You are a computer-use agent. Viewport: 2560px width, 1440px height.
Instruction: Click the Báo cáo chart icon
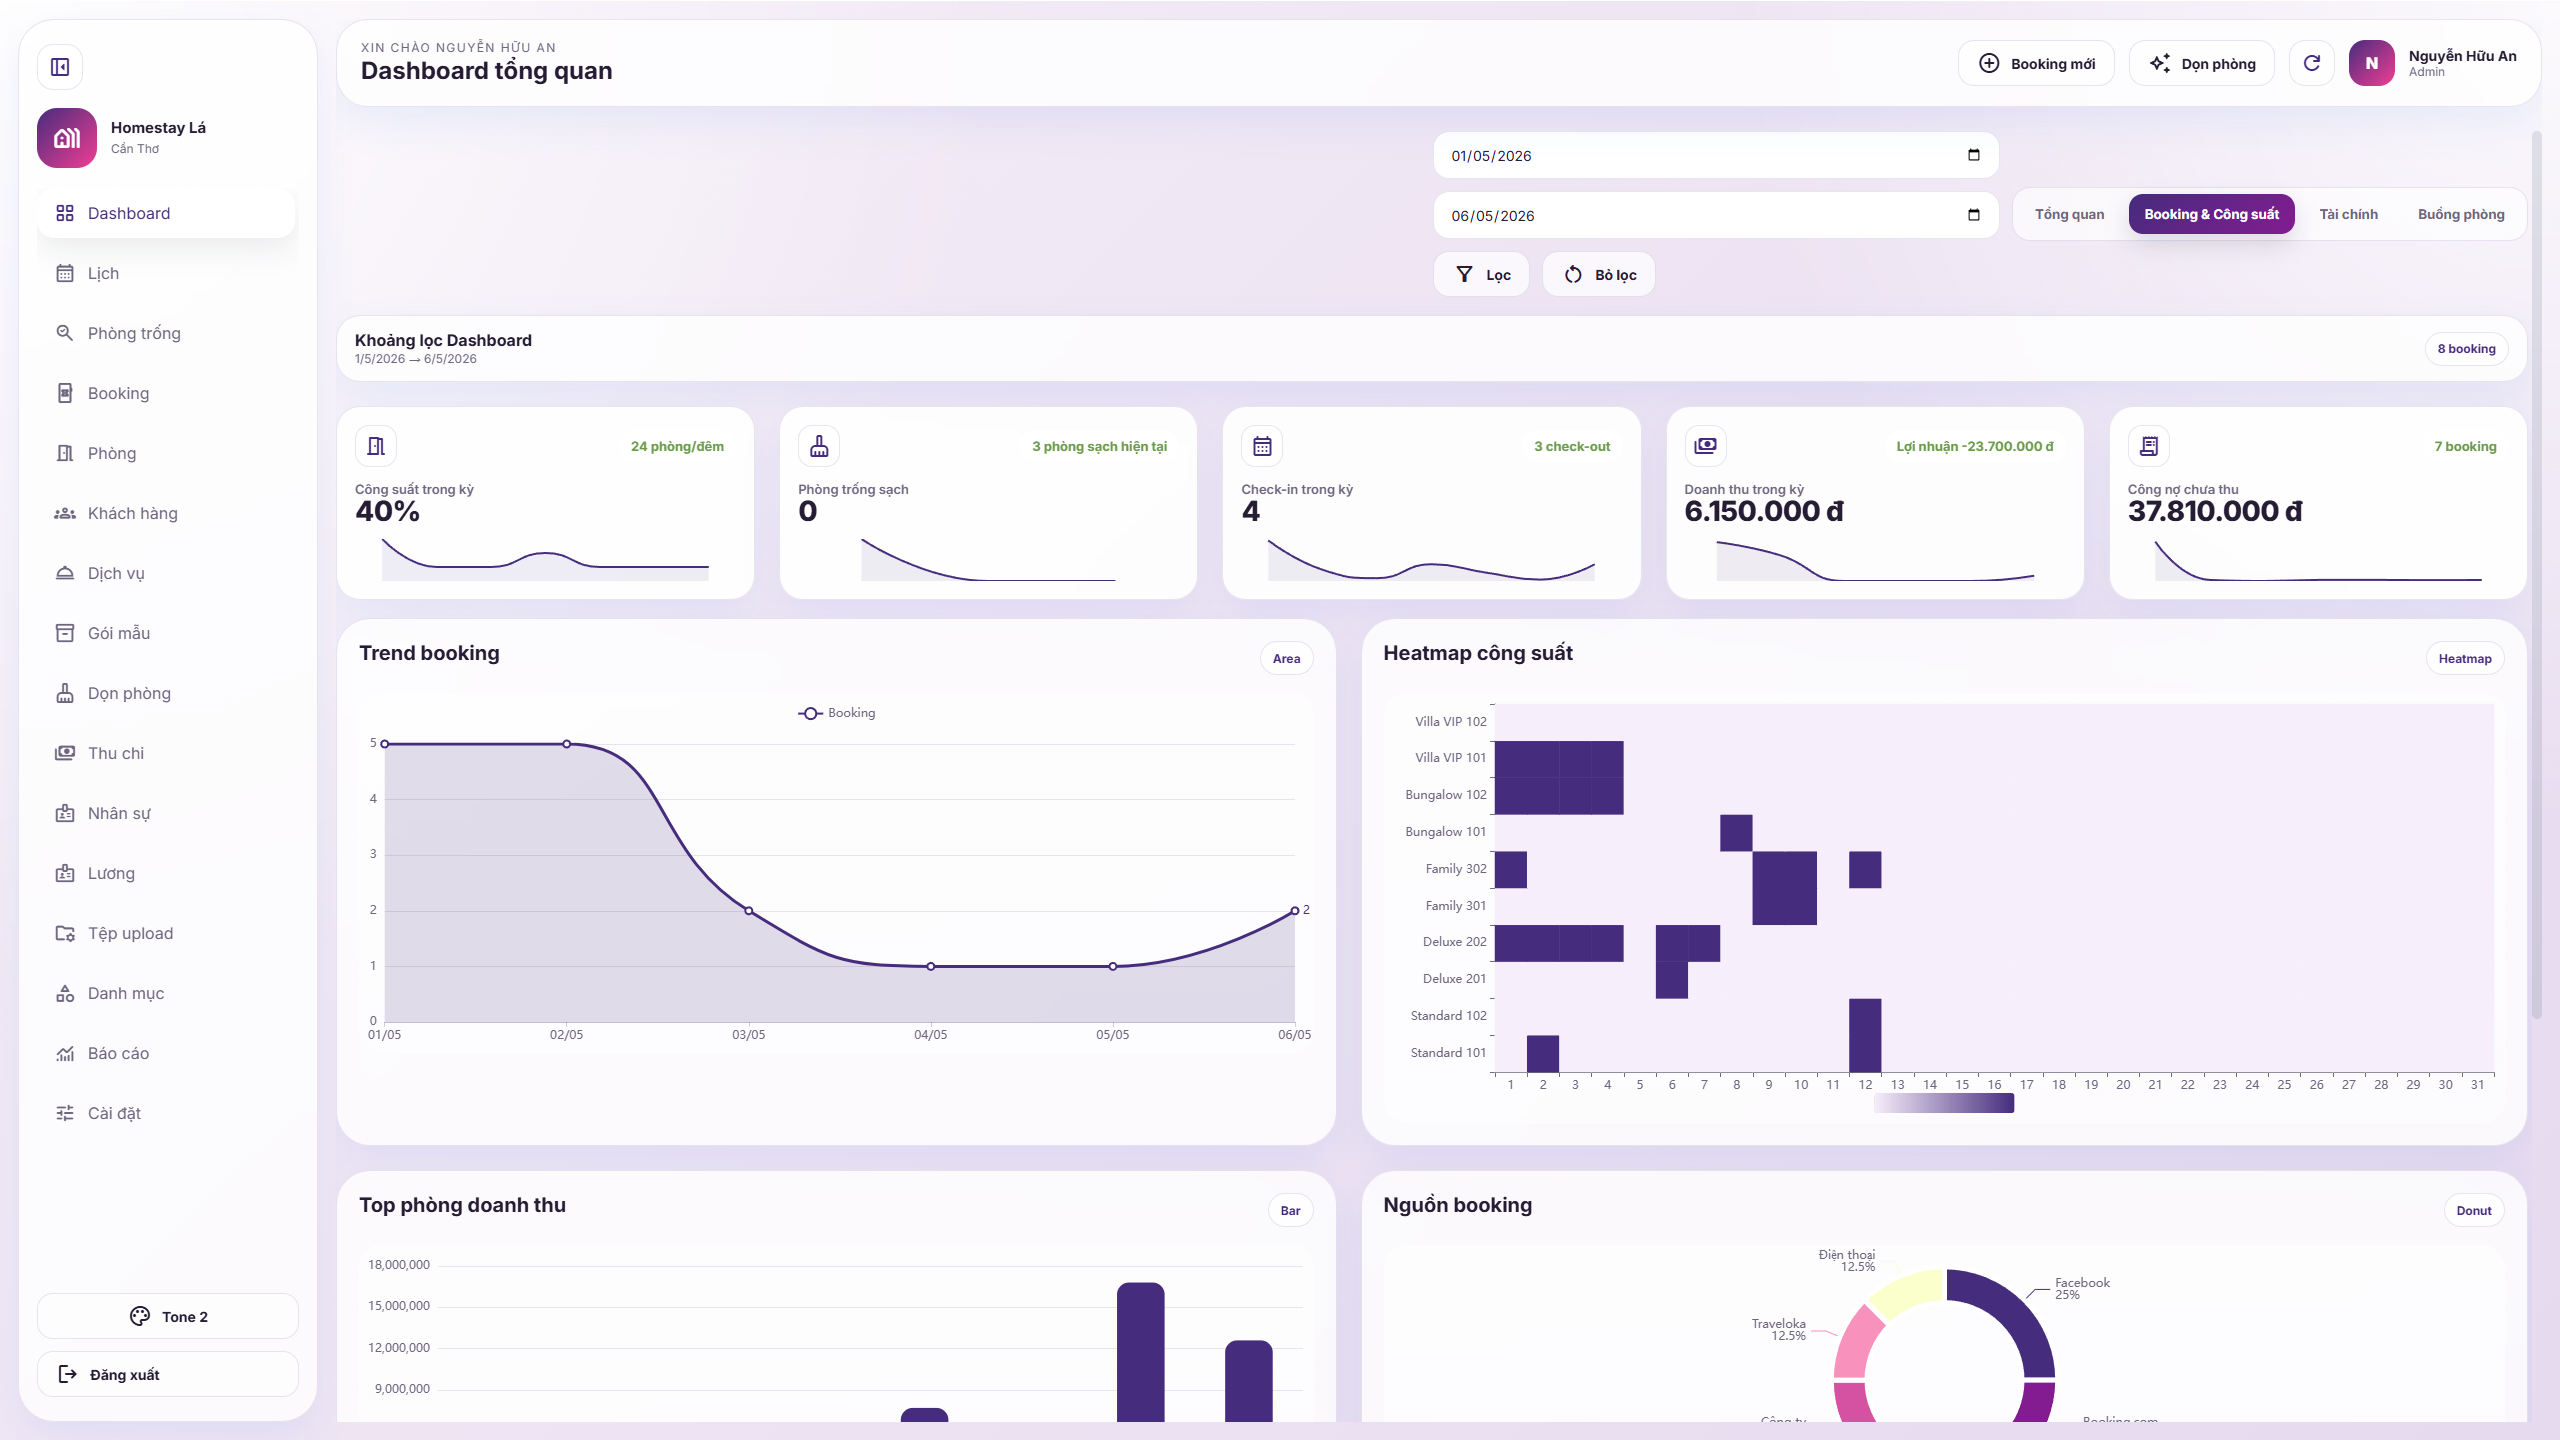[x=65, y=1053]
